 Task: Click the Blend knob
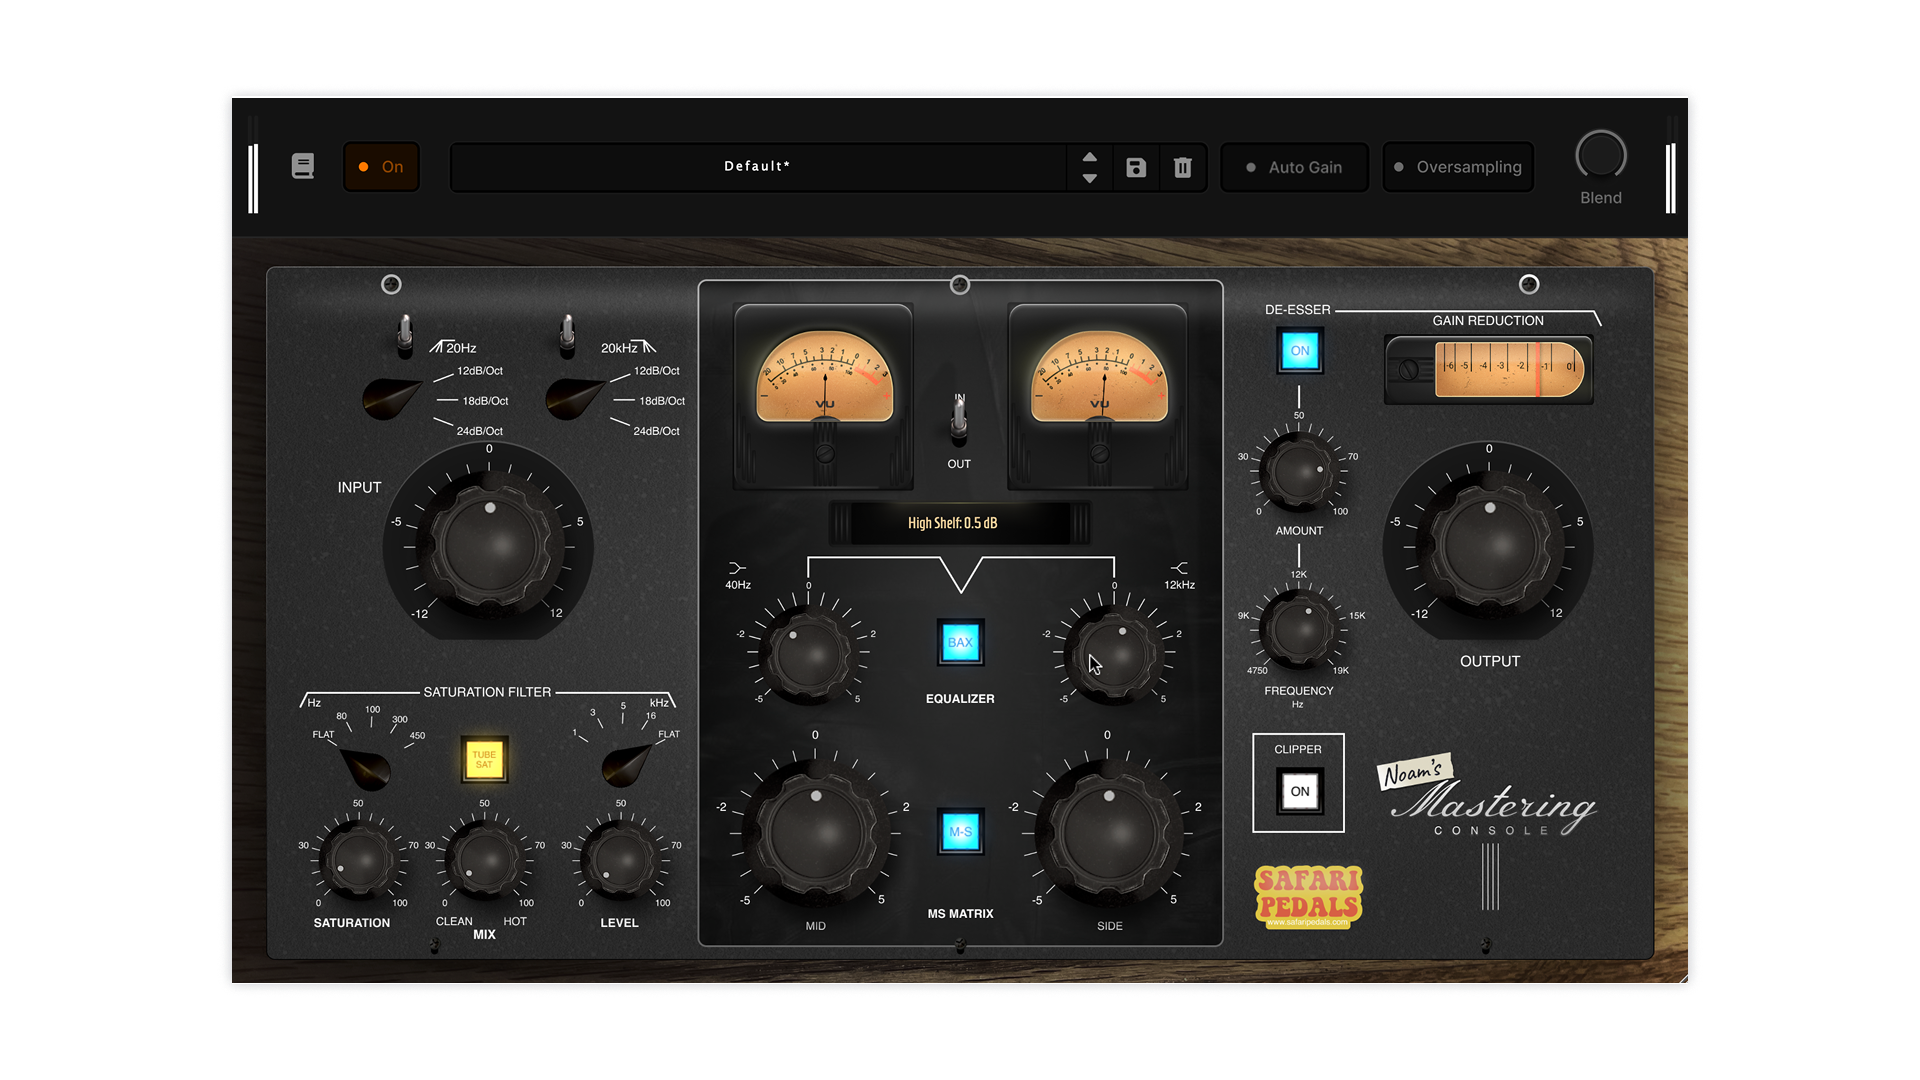click(1600, 156)
